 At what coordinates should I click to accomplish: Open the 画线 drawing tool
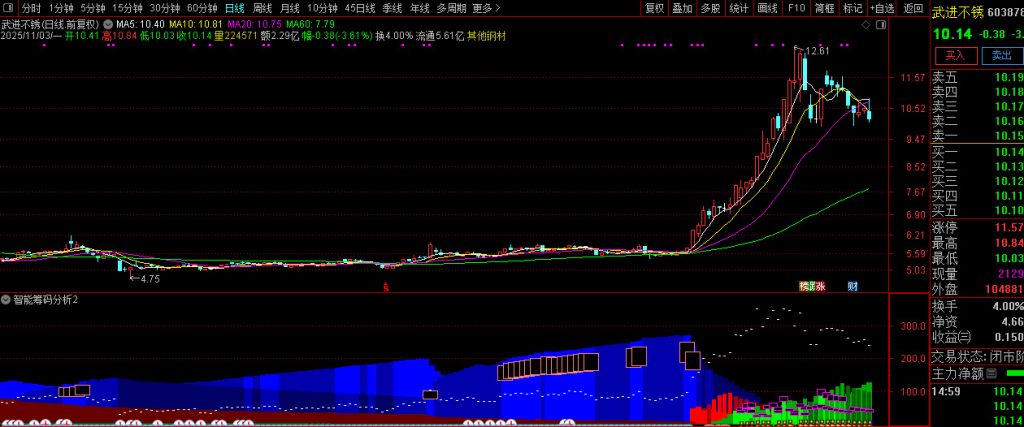pyautogui.click(x=767, y=8)
